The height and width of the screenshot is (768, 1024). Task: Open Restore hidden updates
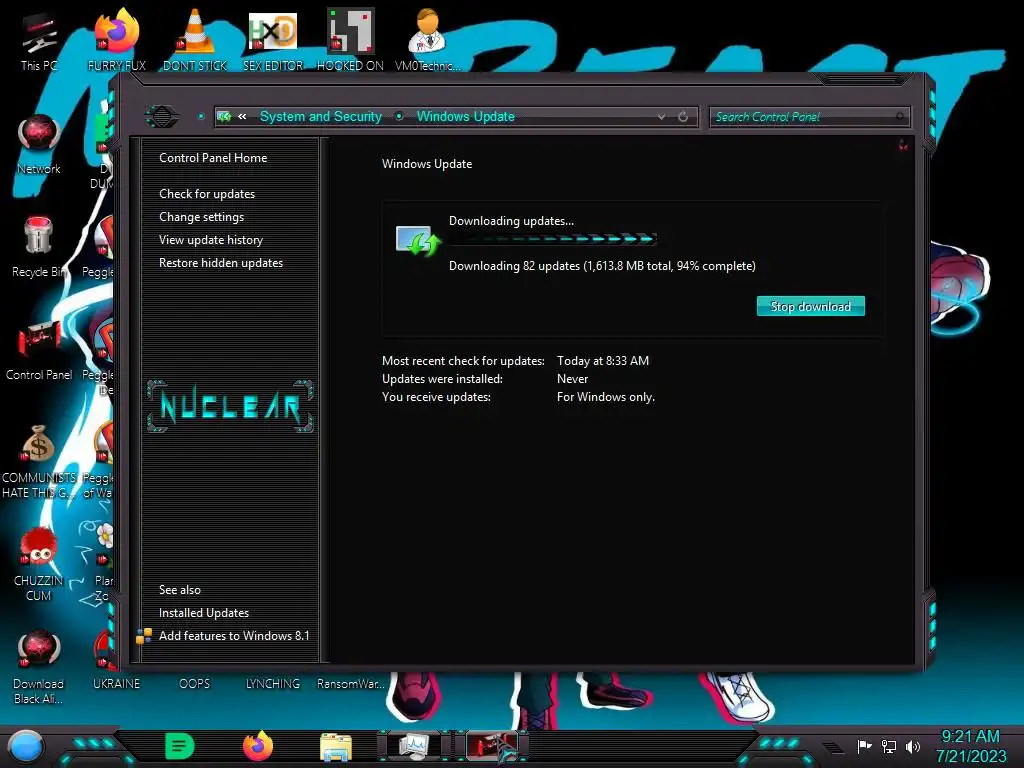(x=221, y=263)
